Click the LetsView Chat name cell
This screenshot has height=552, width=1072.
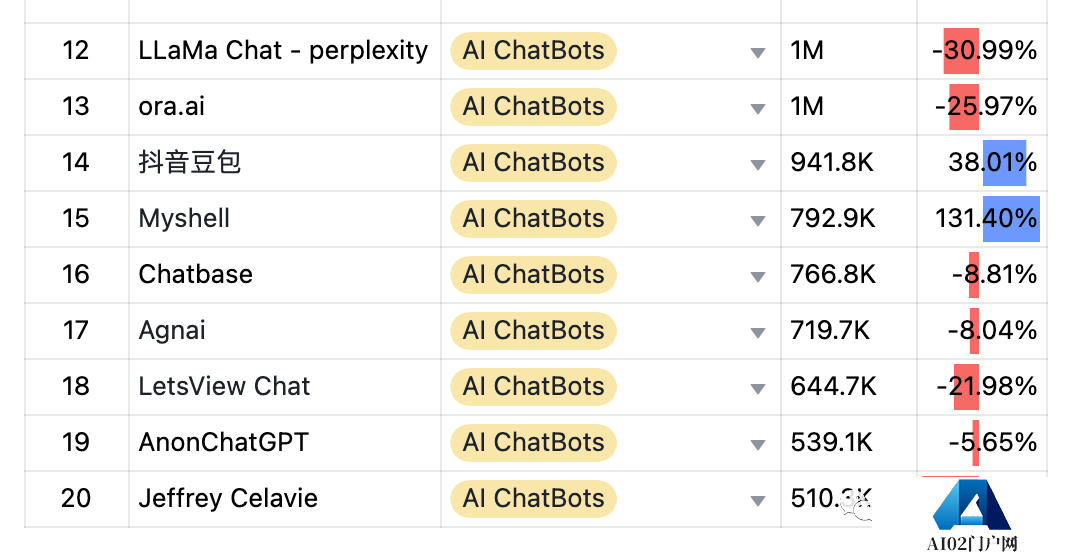tap(285, 387)
